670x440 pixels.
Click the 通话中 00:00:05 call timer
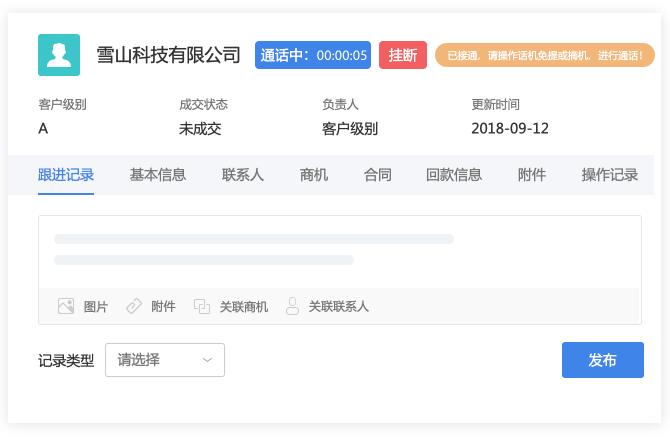click(x=313, y=55)
